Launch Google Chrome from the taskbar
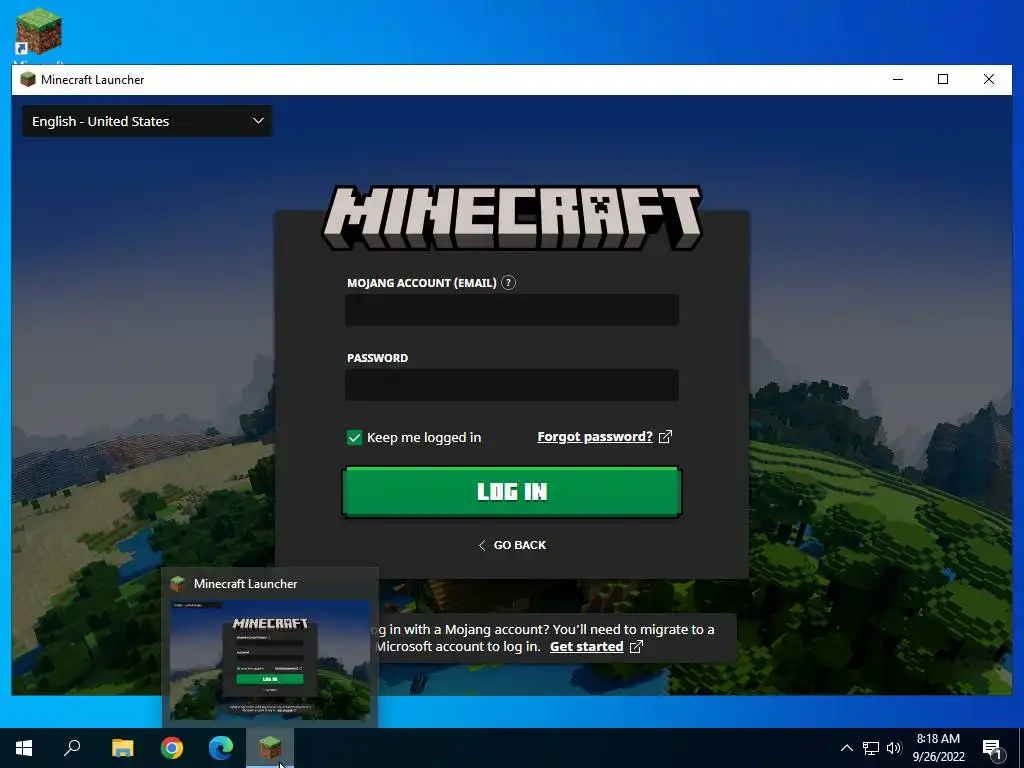This screenshot has width=1024, height=768. coord(172,748)
